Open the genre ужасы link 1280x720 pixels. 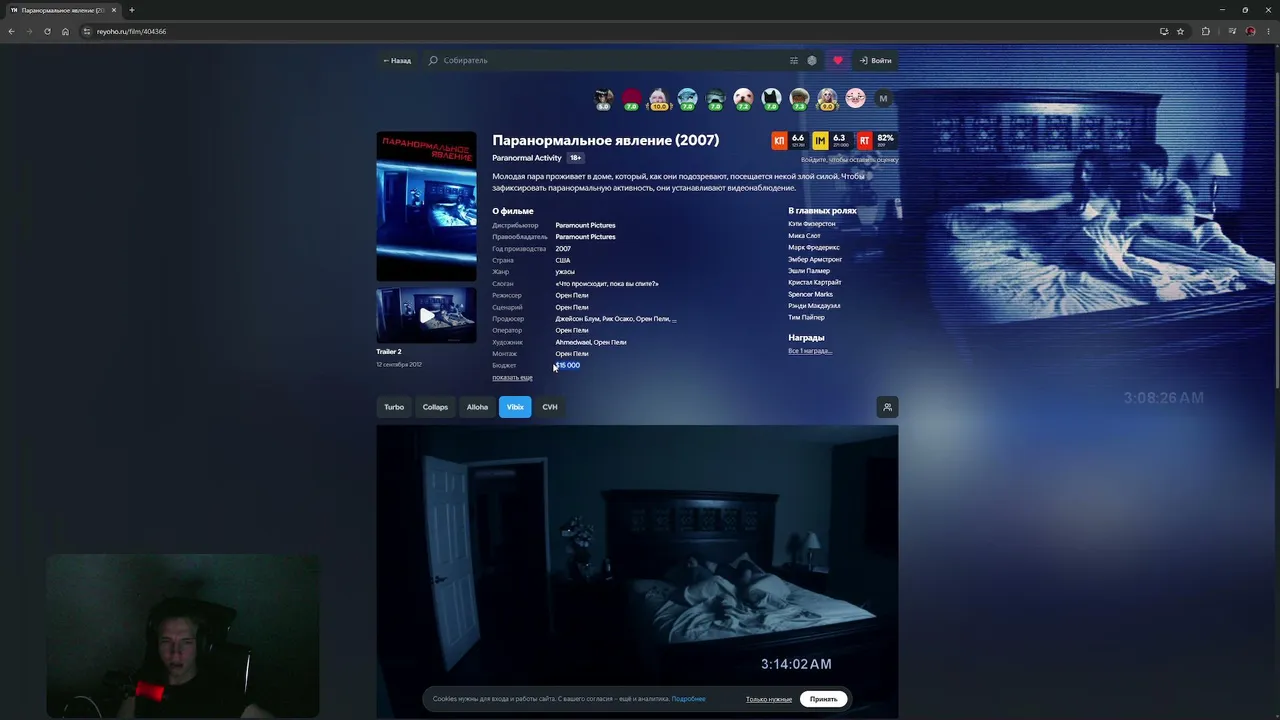565,272
